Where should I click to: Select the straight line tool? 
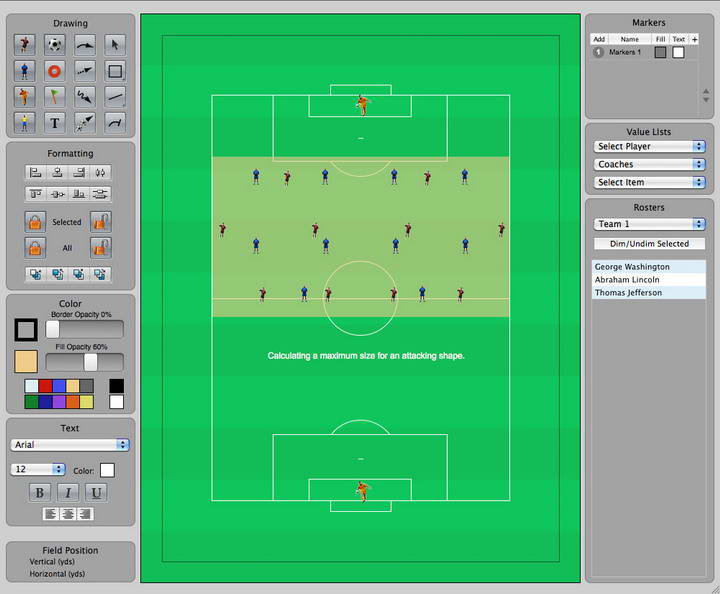[x=115, y=97]
